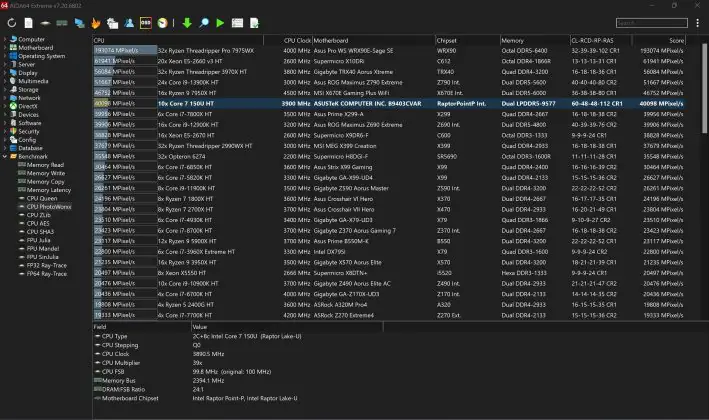
Task: Open the Memory Read benchmark
Action: (45, 165)
